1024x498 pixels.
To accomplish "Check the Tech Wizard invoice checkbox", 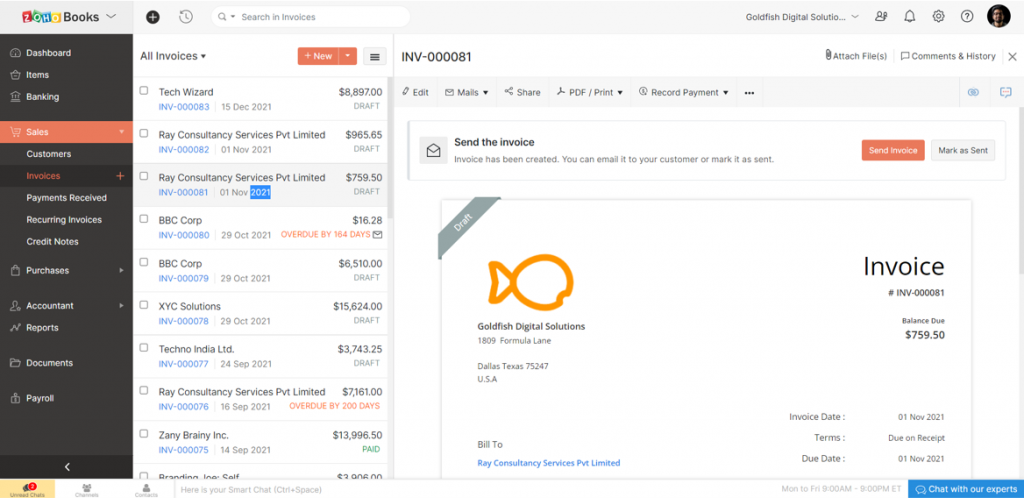I will [x=144, y=91].
